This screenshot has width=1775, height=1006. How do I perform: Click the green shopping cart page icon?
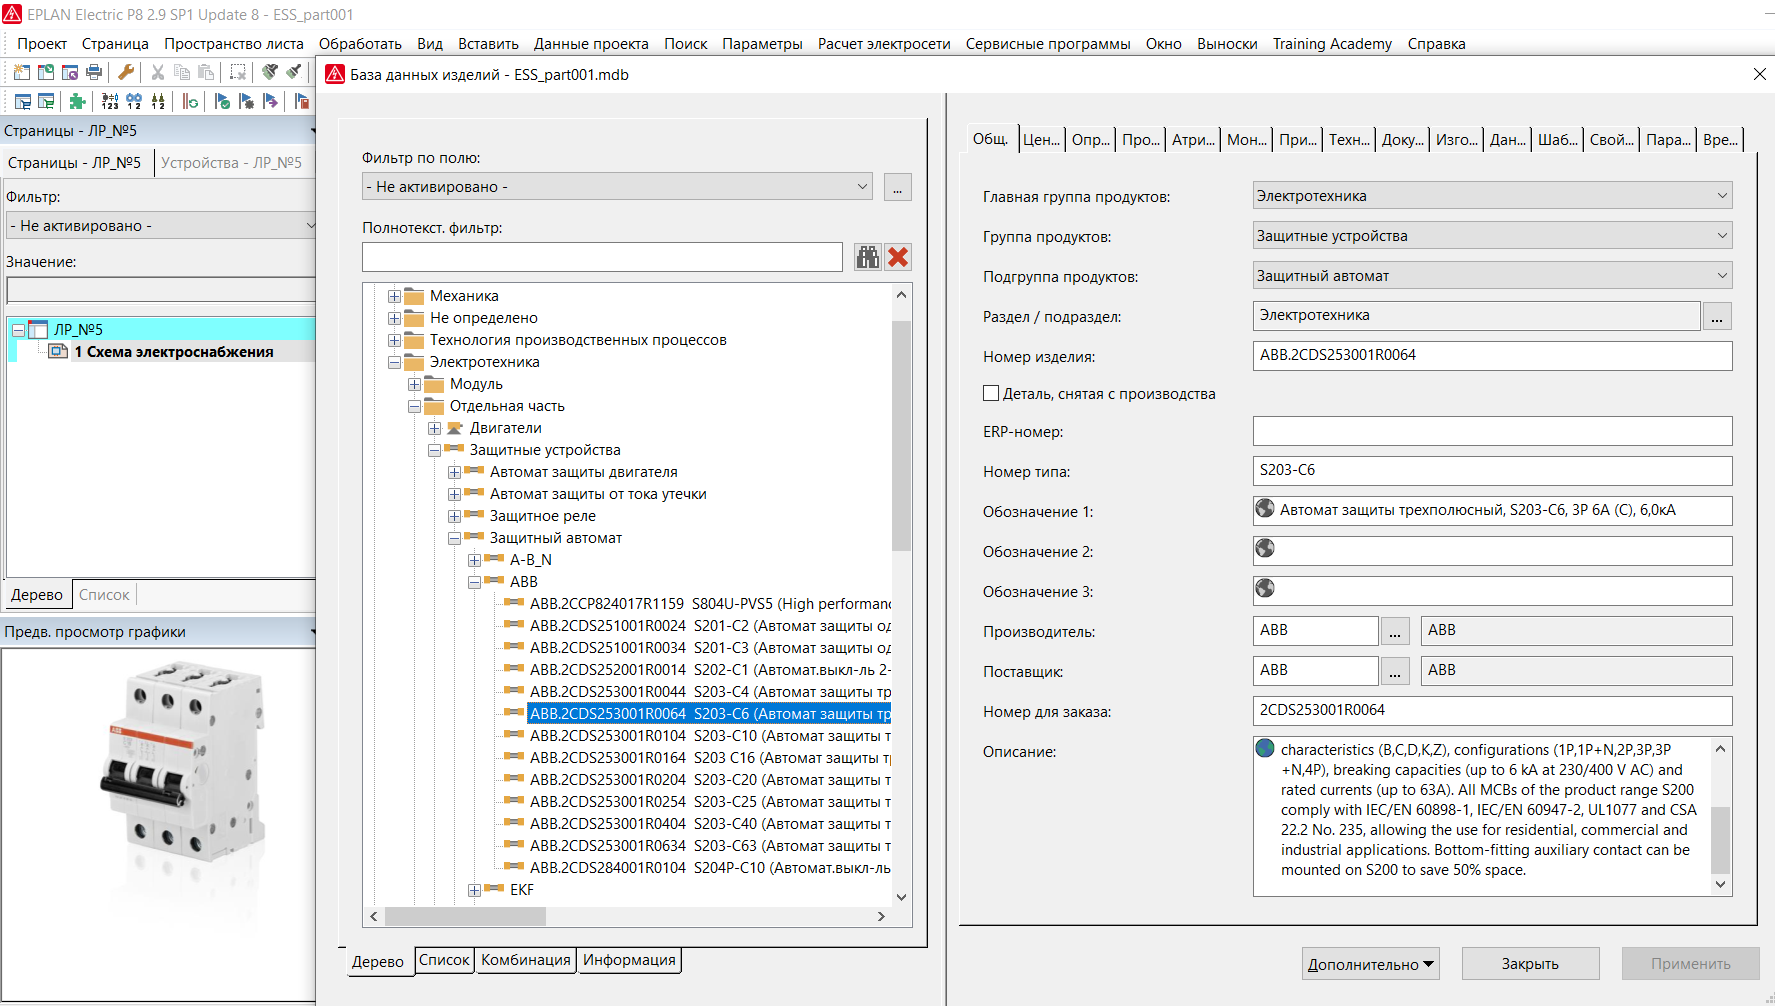[x=46, y=101]
